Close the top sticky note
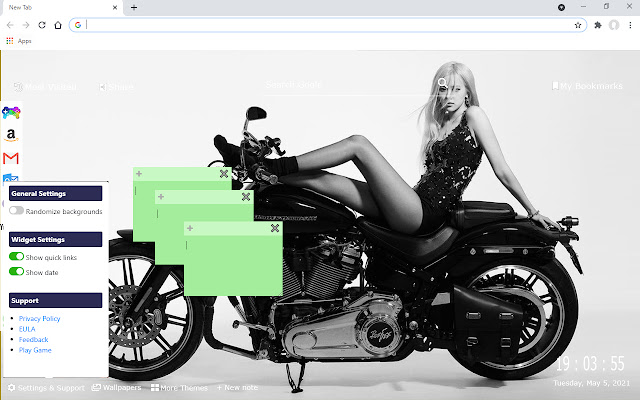 [224, 174]
